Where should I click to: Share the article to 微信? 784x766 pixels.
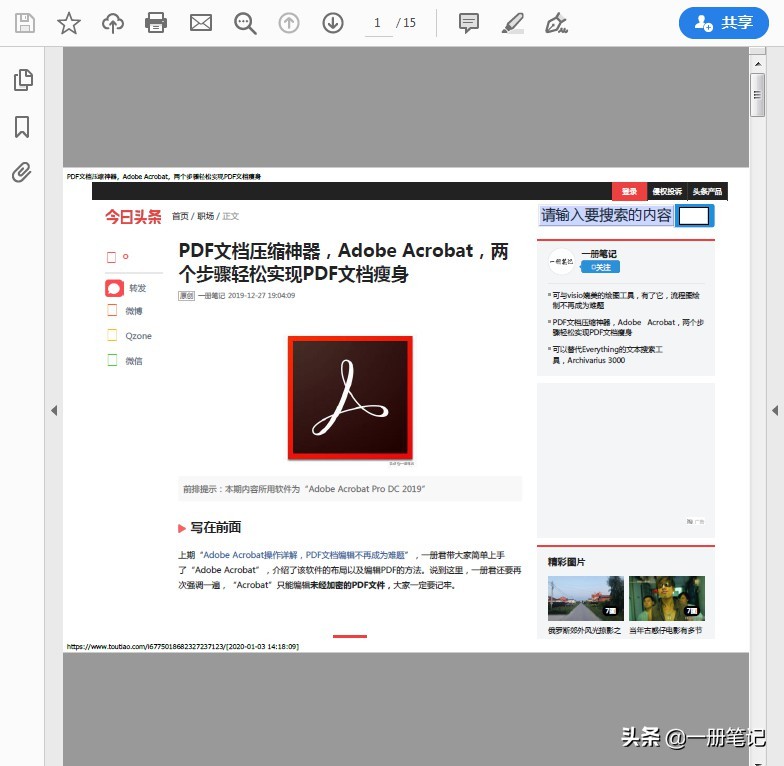(125, 360)
